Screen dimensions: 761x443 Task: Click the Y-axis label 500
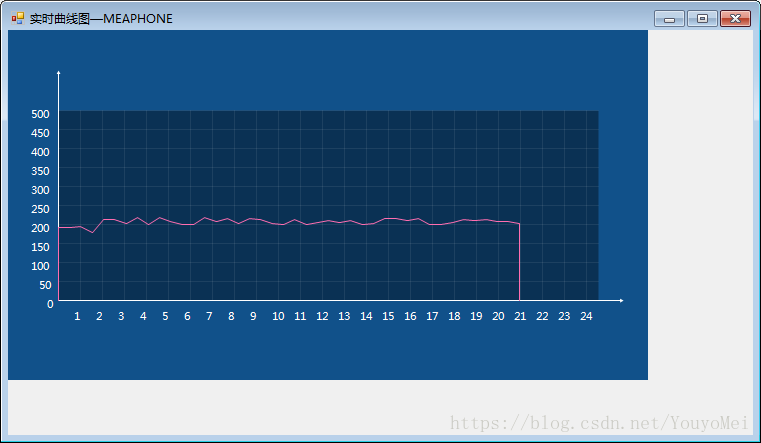tap(40, 114)
